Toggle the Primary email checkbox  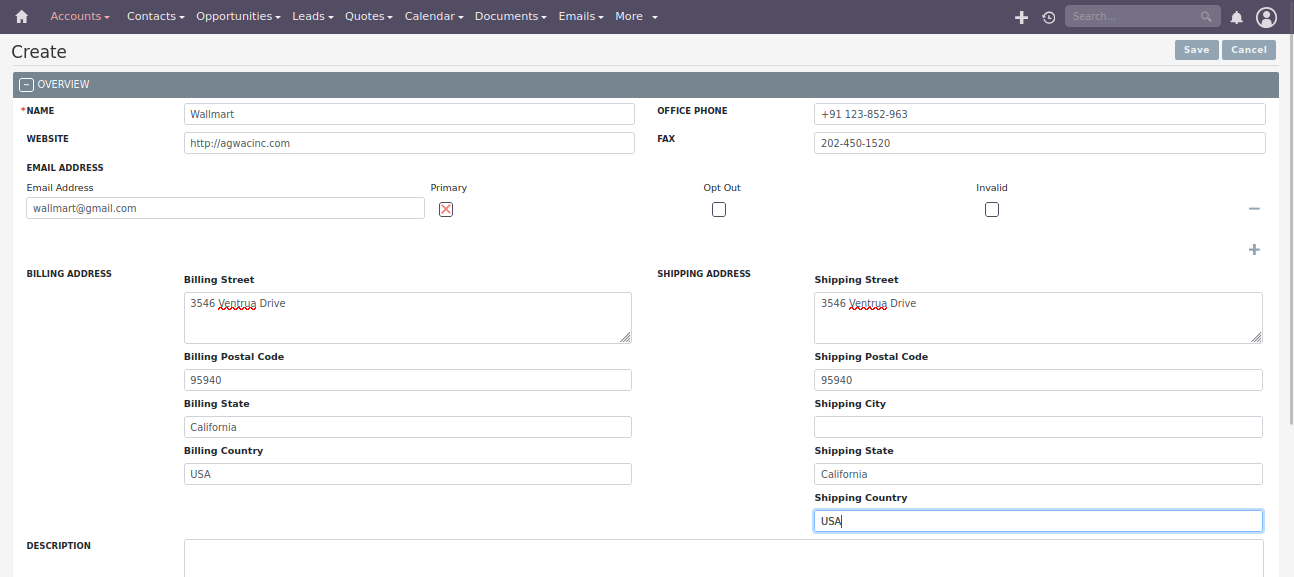coord(446,209)
